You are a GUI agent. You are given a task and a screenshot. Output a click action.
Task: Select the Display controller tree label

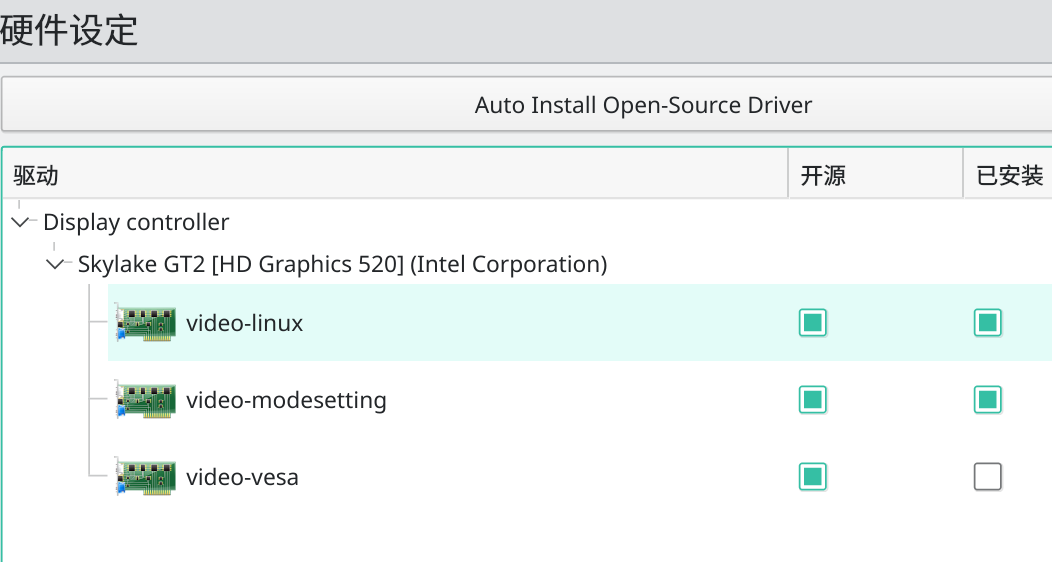coord(136,222)
